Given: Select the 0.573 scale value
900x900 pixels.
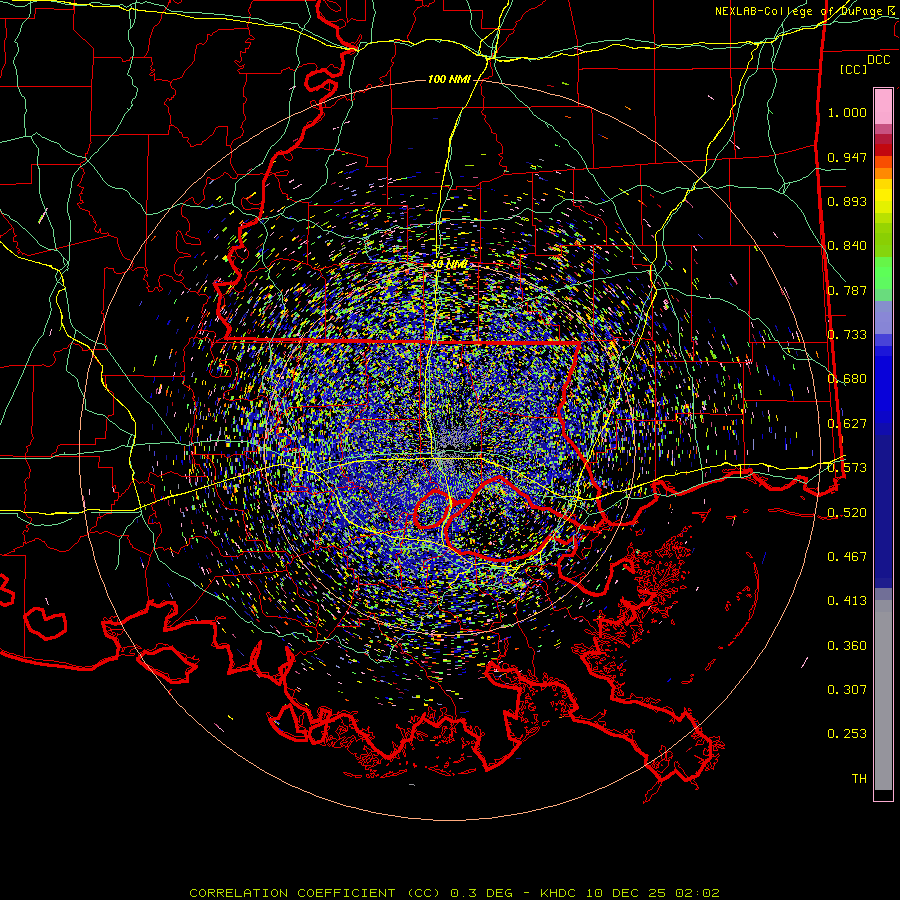Looking at the screenshot, I should 847,468.
